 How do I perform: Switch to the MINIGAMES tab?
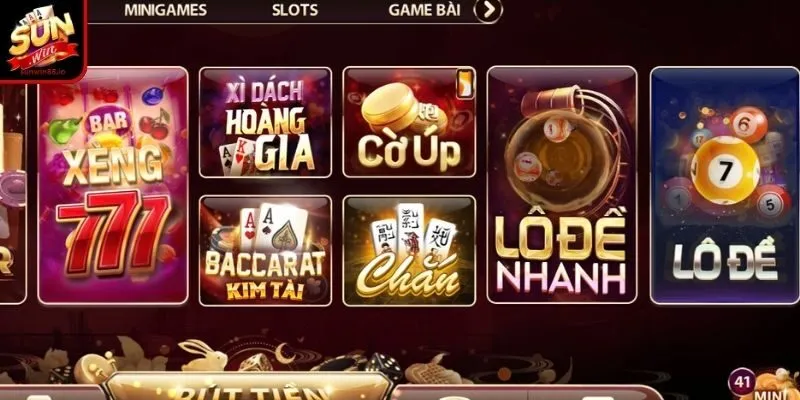click(165, 10)
